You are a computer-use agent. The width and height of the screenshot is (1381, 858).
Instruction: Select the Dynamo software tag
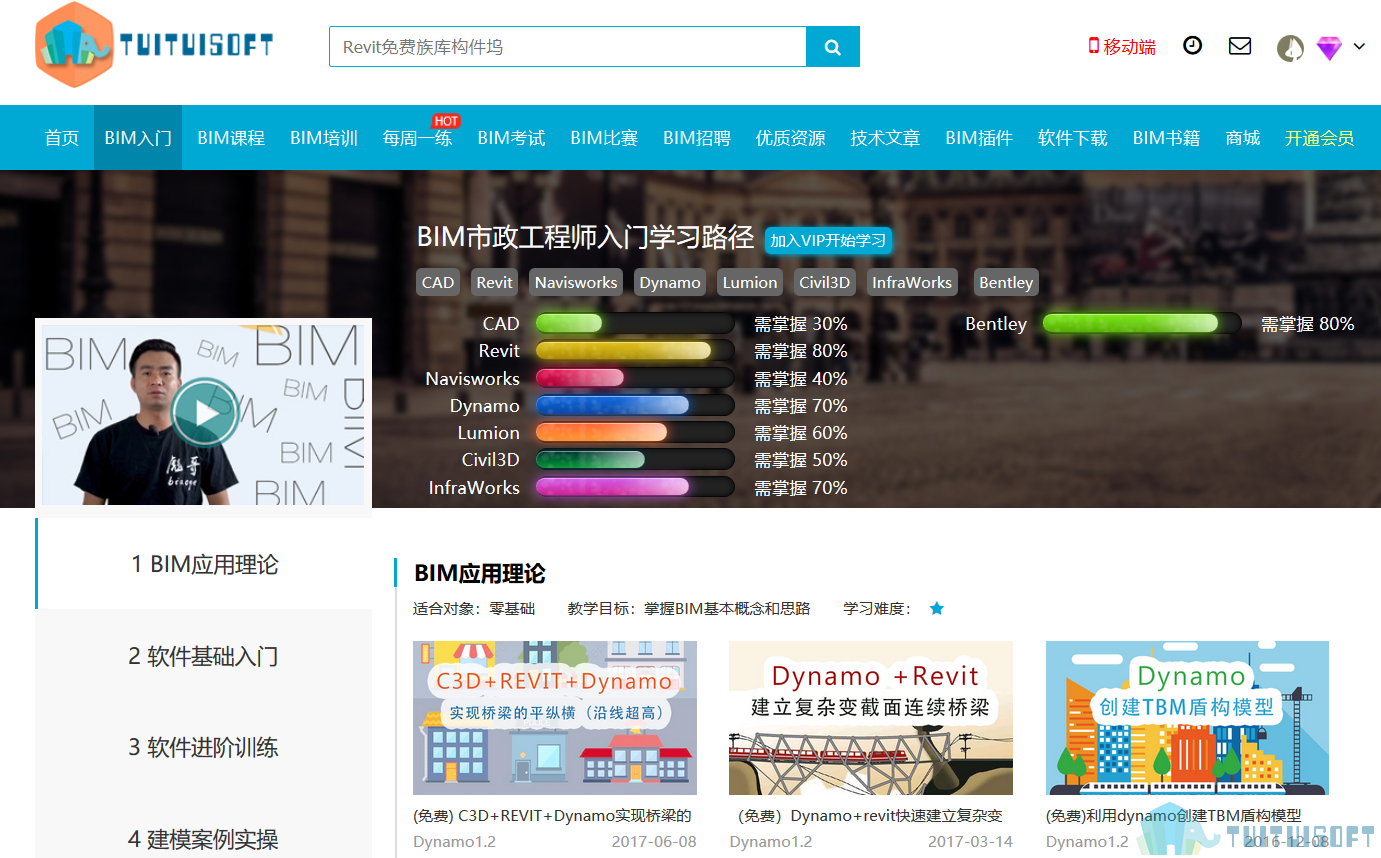pos(670,282)
